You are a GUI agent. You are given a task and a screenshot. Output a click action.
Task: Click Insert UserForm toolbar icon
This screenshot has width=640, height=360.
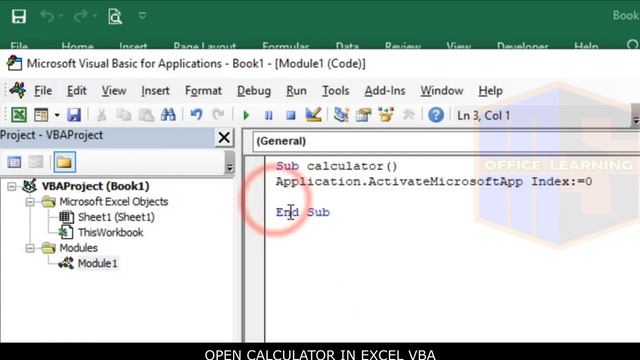point(41,115)
